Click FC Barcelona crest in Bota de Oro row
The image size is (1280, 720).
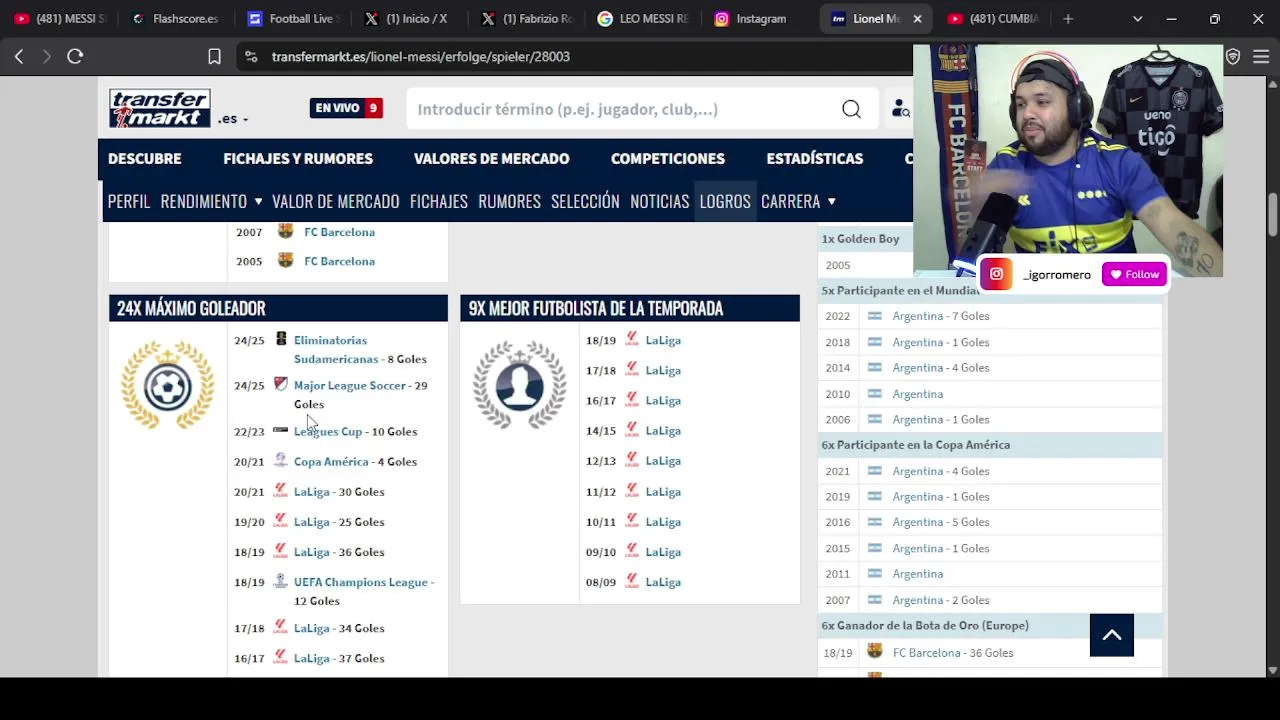pyautogui.click(x=875, y=652)
